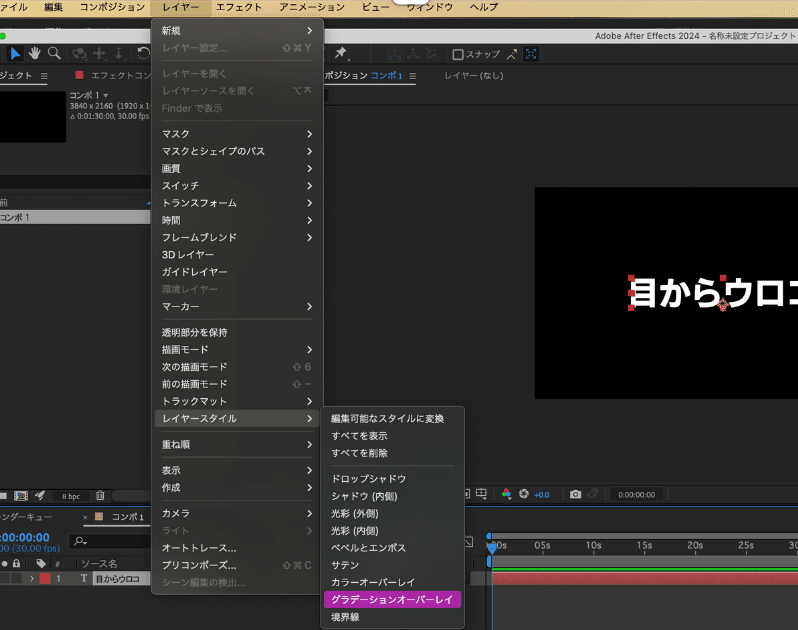
Task: Expand the マスク submenu
Action: (237, 134)
